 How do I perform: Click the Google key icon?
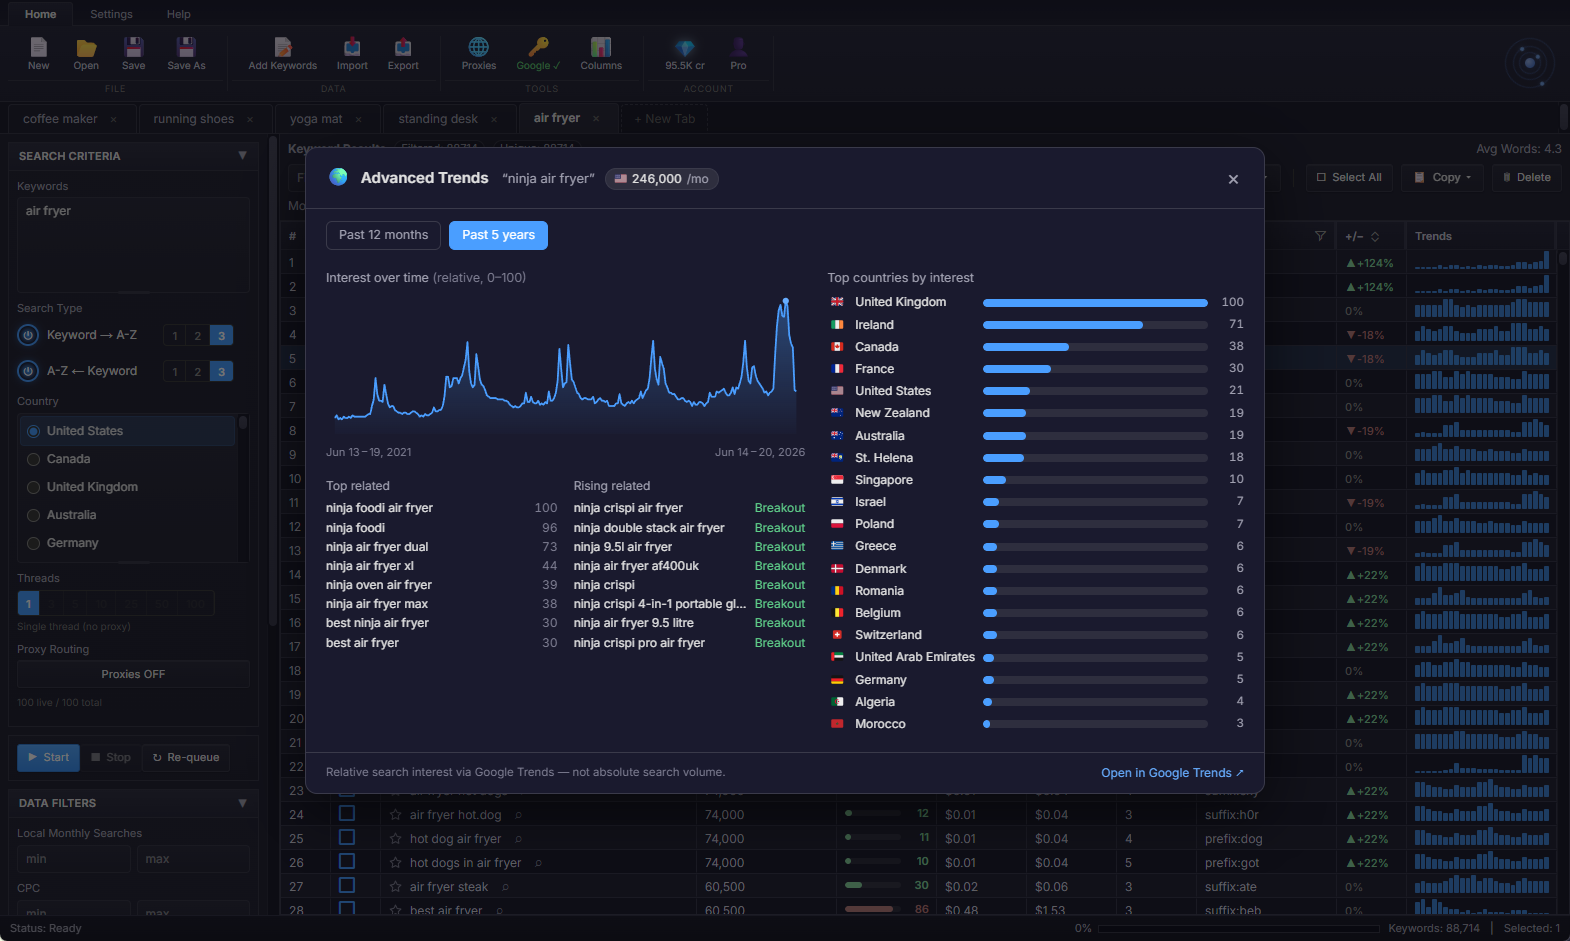coord(538,47)
